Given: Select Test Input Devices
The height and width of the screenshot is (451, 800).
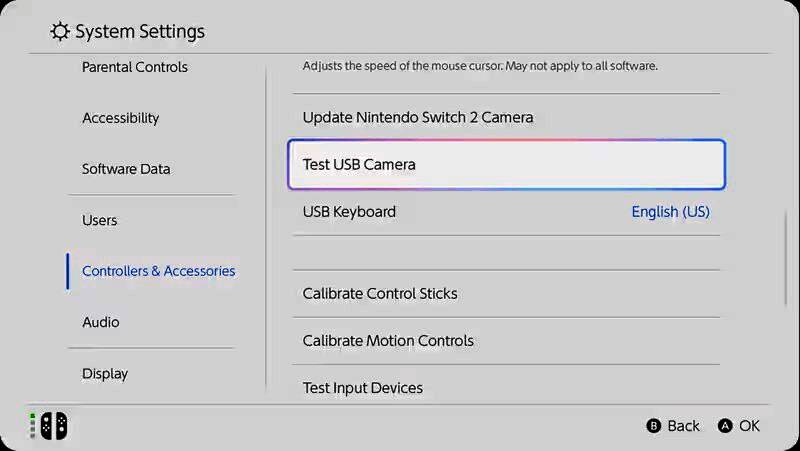Looking at the screenshot, I should [363, 388].
